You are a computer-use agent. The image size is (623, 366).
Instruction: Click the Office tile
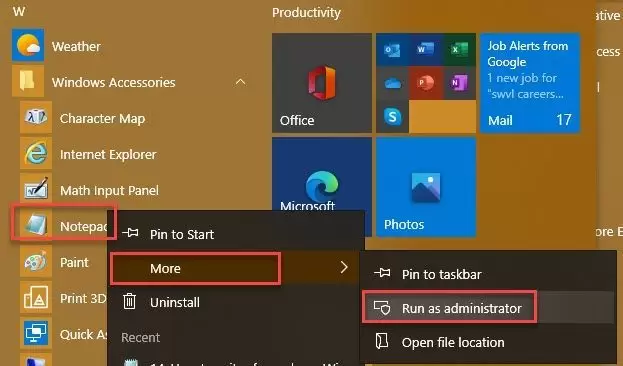click(322, 83)
